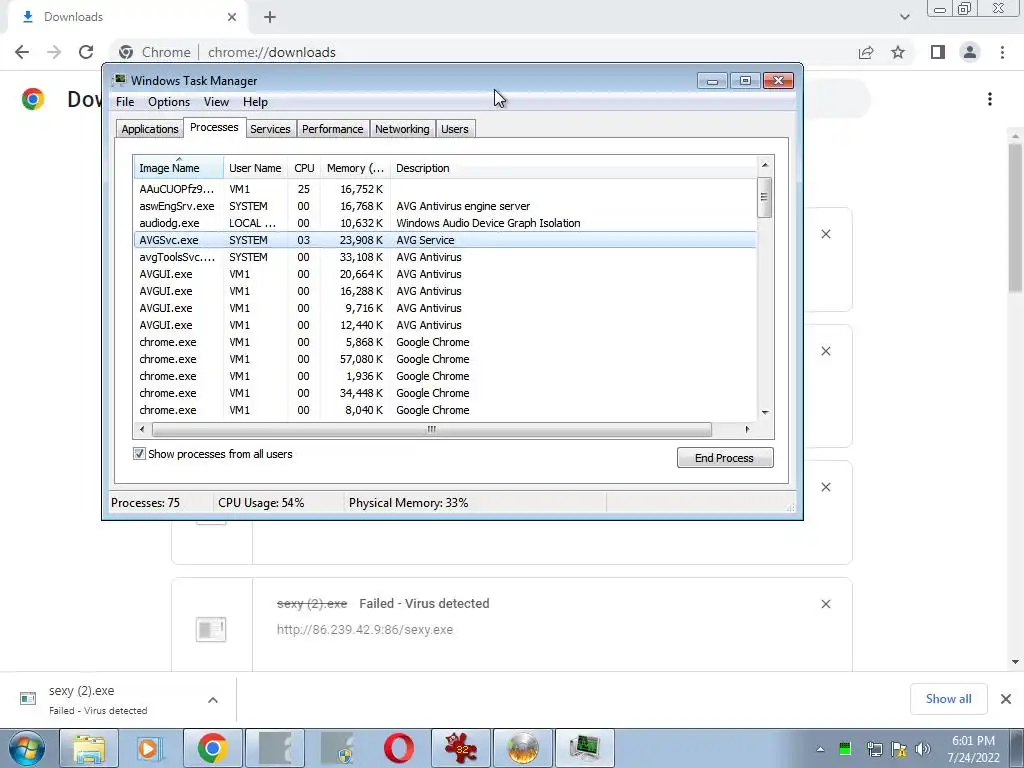Switch to the Performance tab
The width and height of the screenshot is (1024, 768).
click(x=332, y=129)
